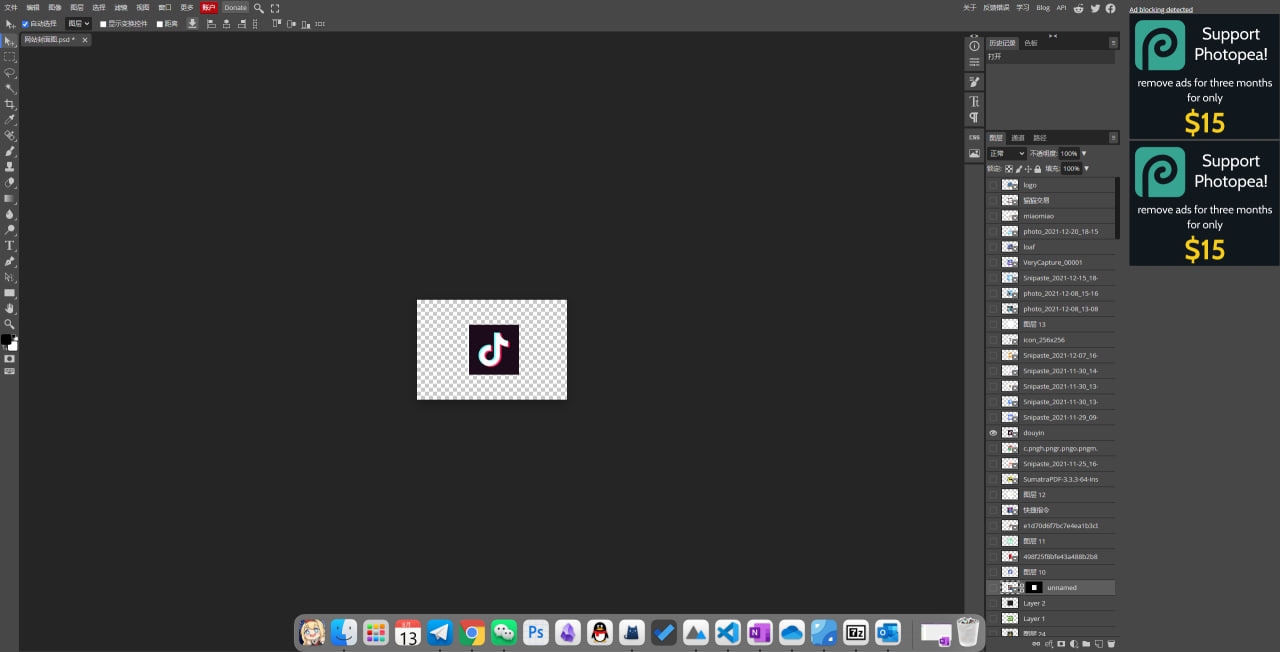Click the lock all padlock icon
Screen dimensions: 1280x652
pos(1037,169)
